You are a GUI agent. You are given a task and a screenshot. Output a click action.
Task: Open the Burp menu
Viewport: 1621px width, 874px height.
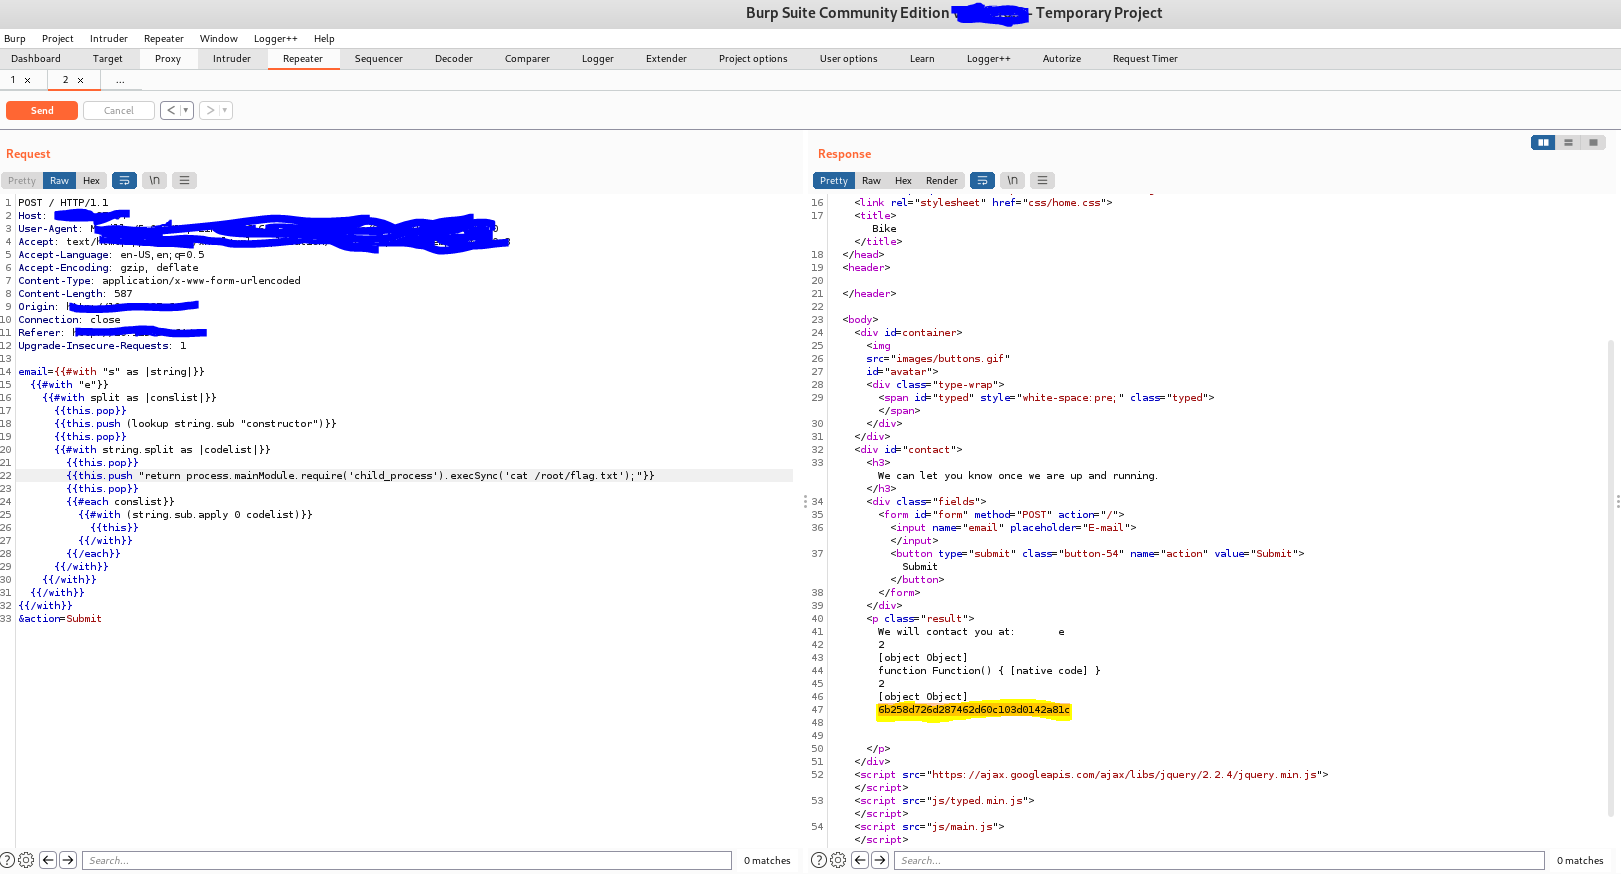point(15,39)
